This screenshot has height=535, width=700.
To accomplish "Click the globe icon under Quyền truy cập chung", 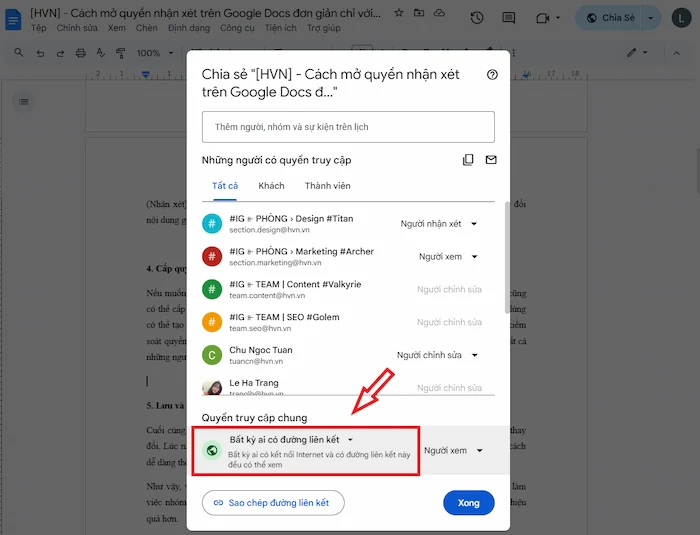I will 211,450.
